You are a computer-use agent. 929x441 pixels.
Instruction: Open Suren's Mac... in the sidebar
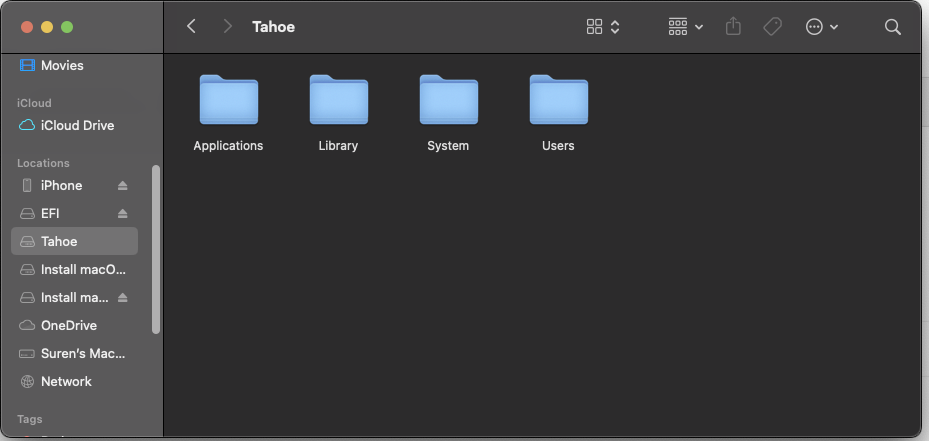click(x=75, y=354)
